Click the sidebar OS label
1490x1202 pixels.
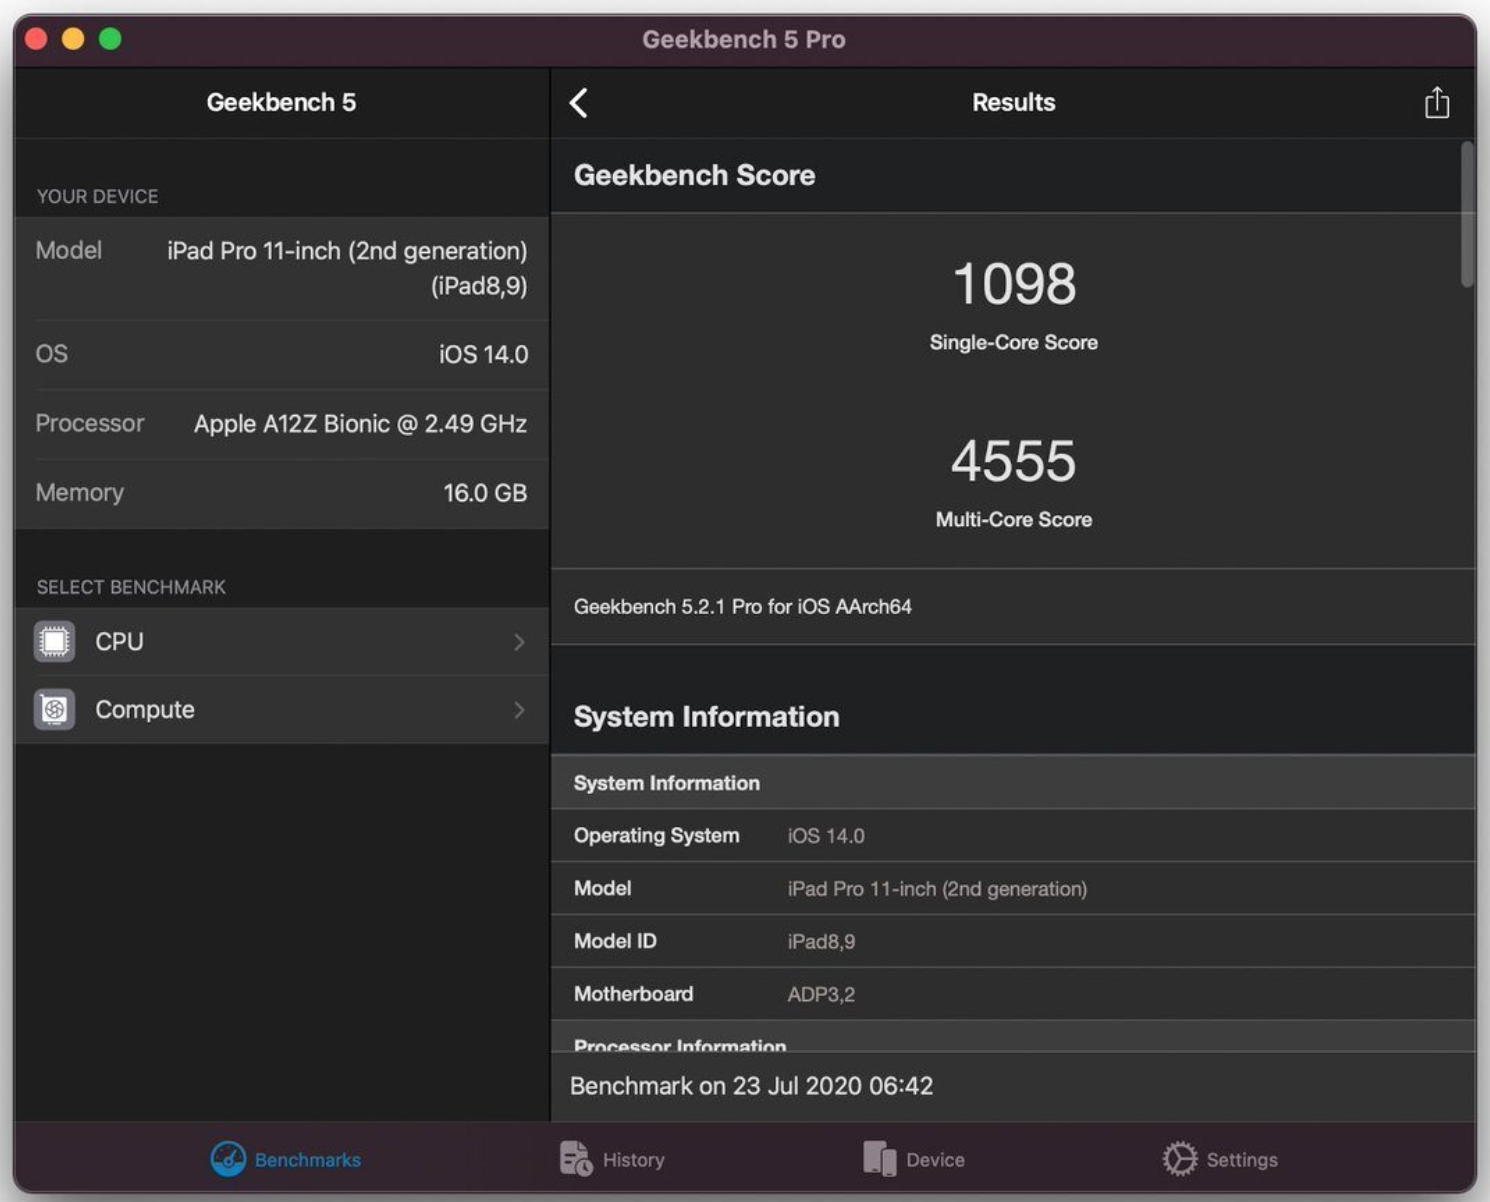coord(52,354)
